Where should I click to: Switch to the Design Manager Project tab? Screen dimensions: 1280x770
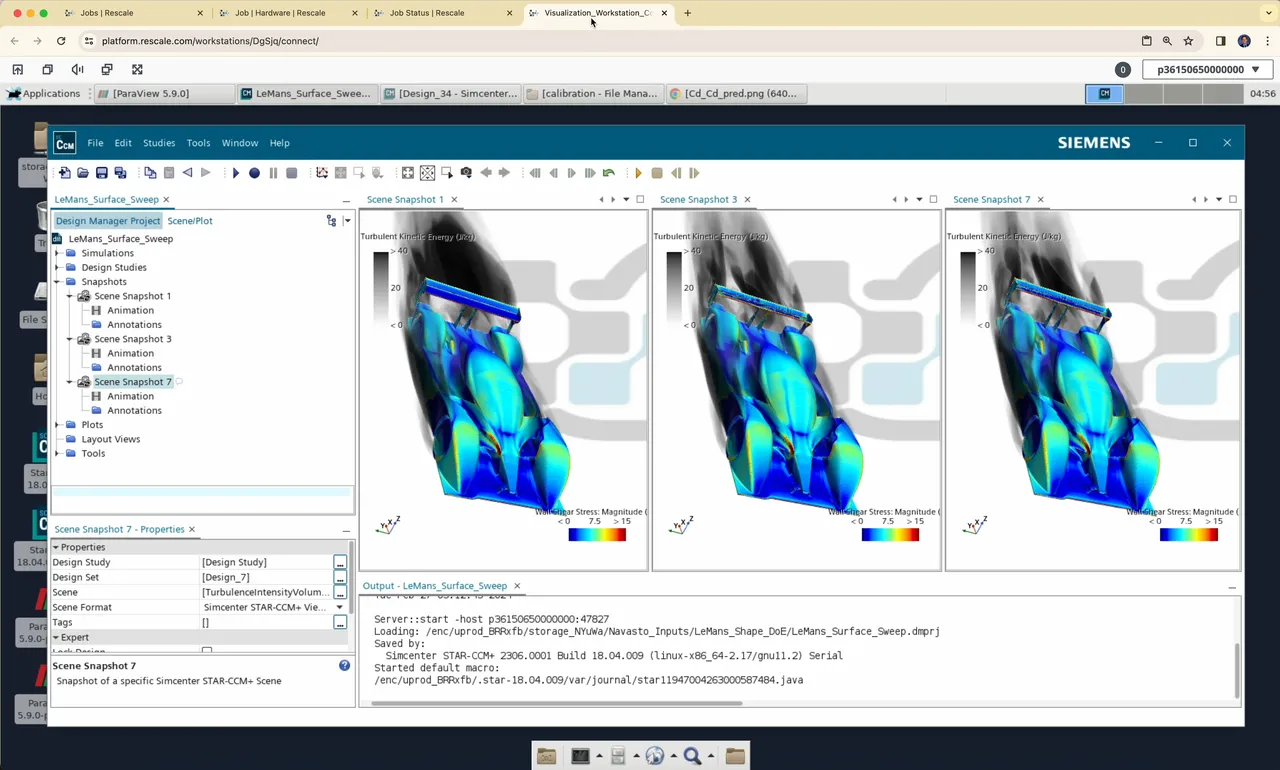click(108, 221)
